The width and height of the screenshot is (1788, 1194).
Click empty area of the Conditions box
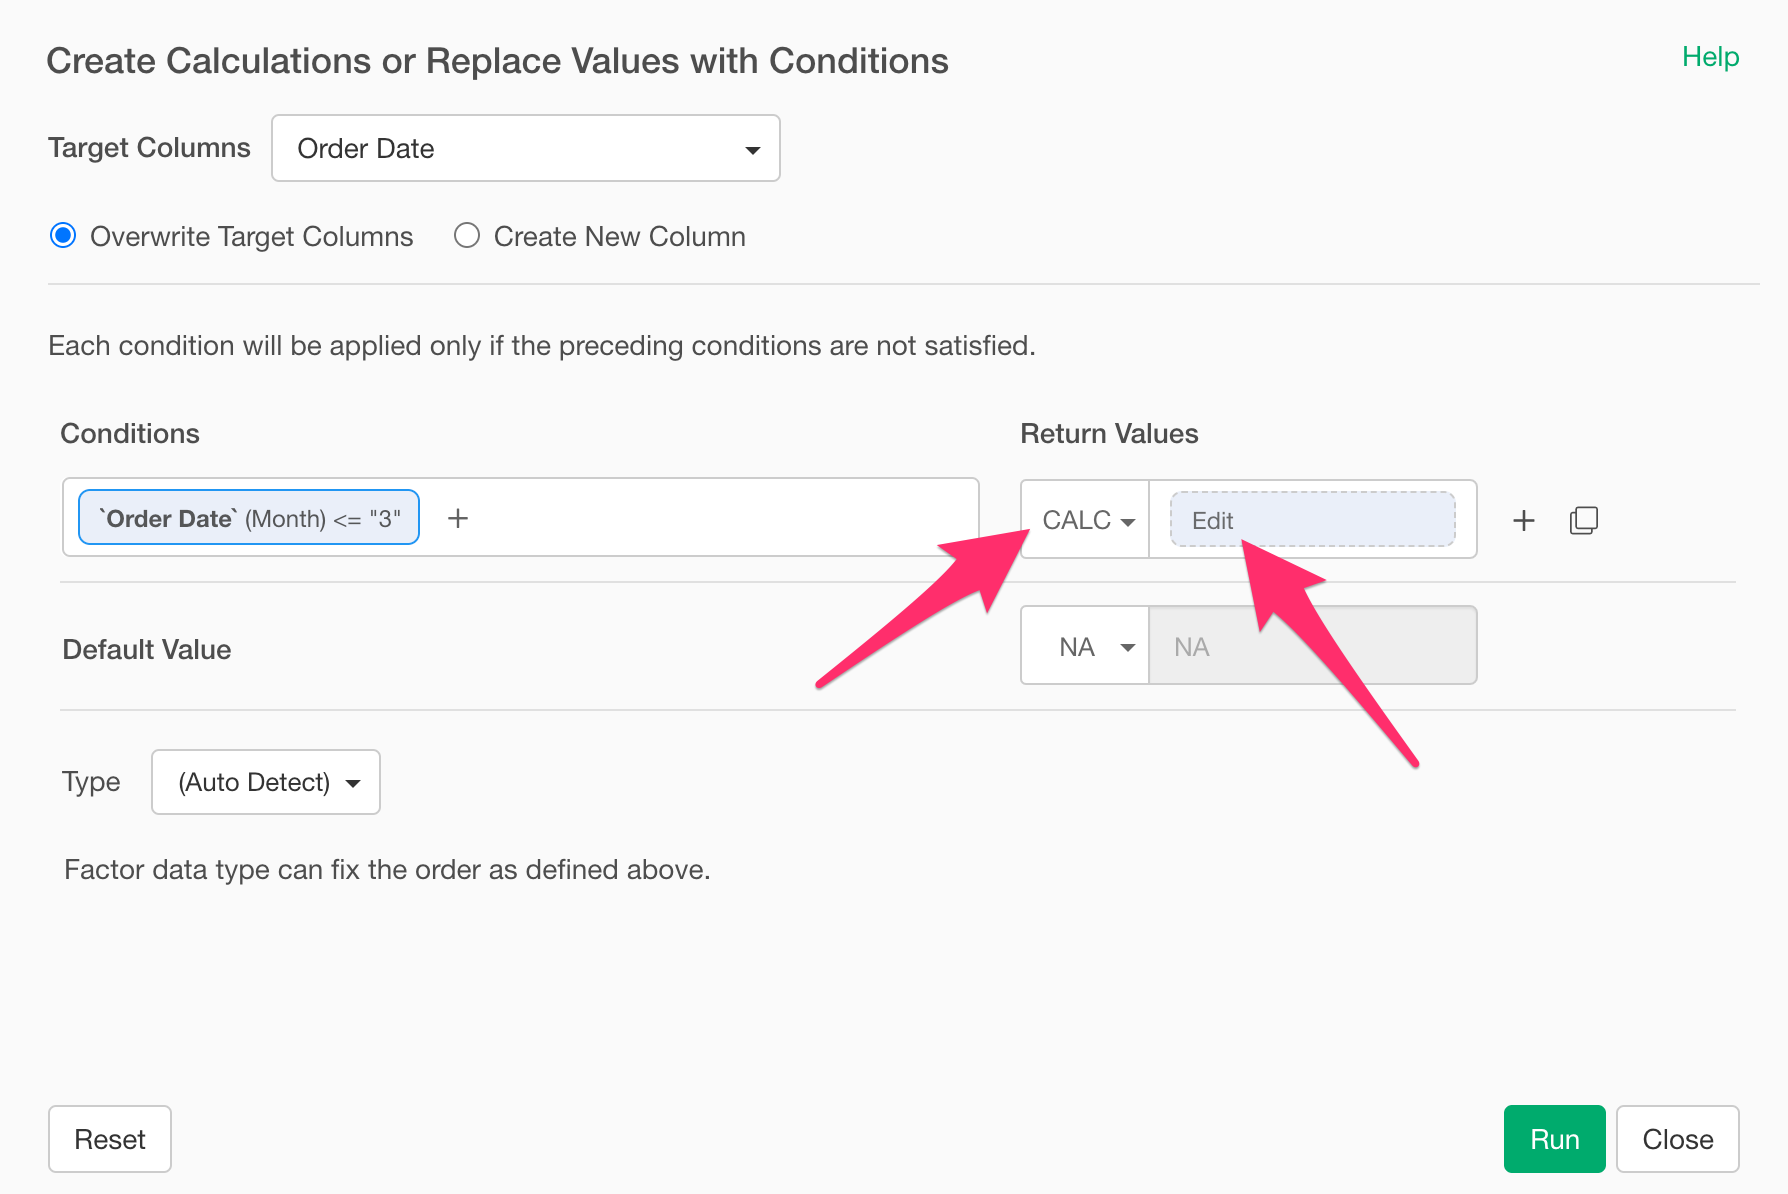tap(720, 518)
